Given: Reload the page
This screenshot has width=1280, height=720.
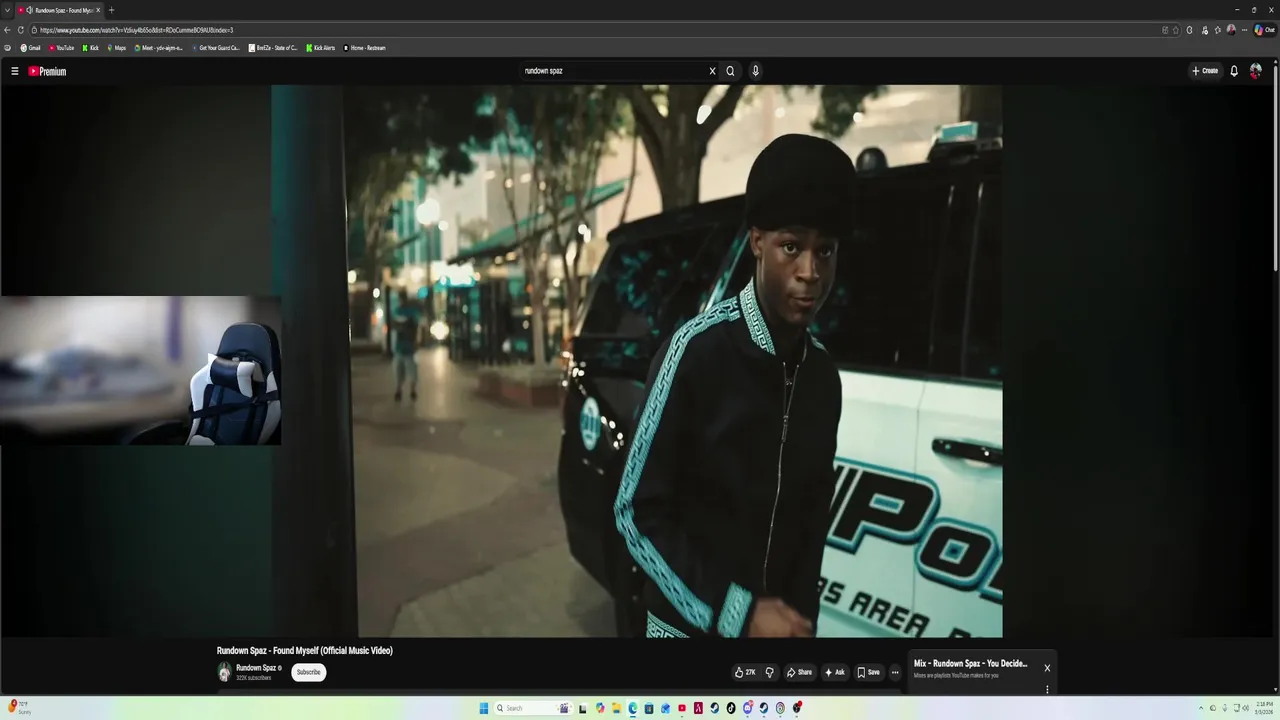Looking at the screenshot, I should coord(21,30).
